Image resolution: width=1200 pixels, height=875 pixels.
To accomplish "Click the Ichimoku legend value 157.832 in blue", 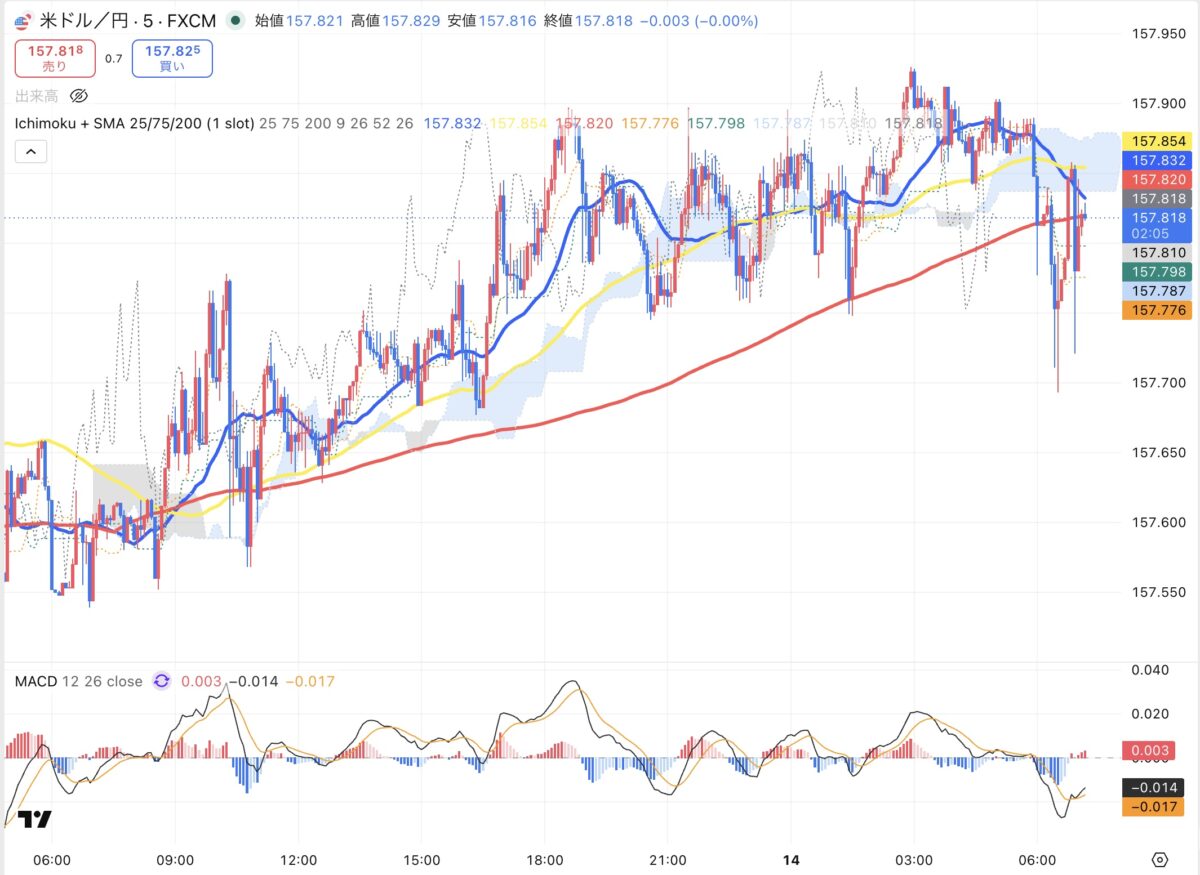I will point(452,123).
